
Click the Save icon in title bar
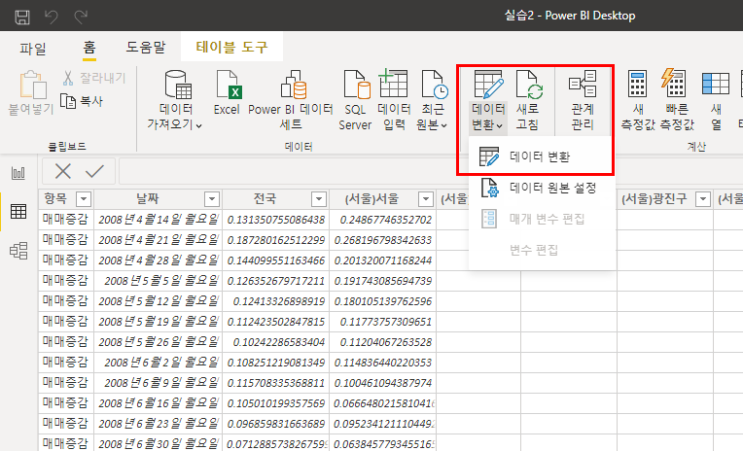(22, 17)
